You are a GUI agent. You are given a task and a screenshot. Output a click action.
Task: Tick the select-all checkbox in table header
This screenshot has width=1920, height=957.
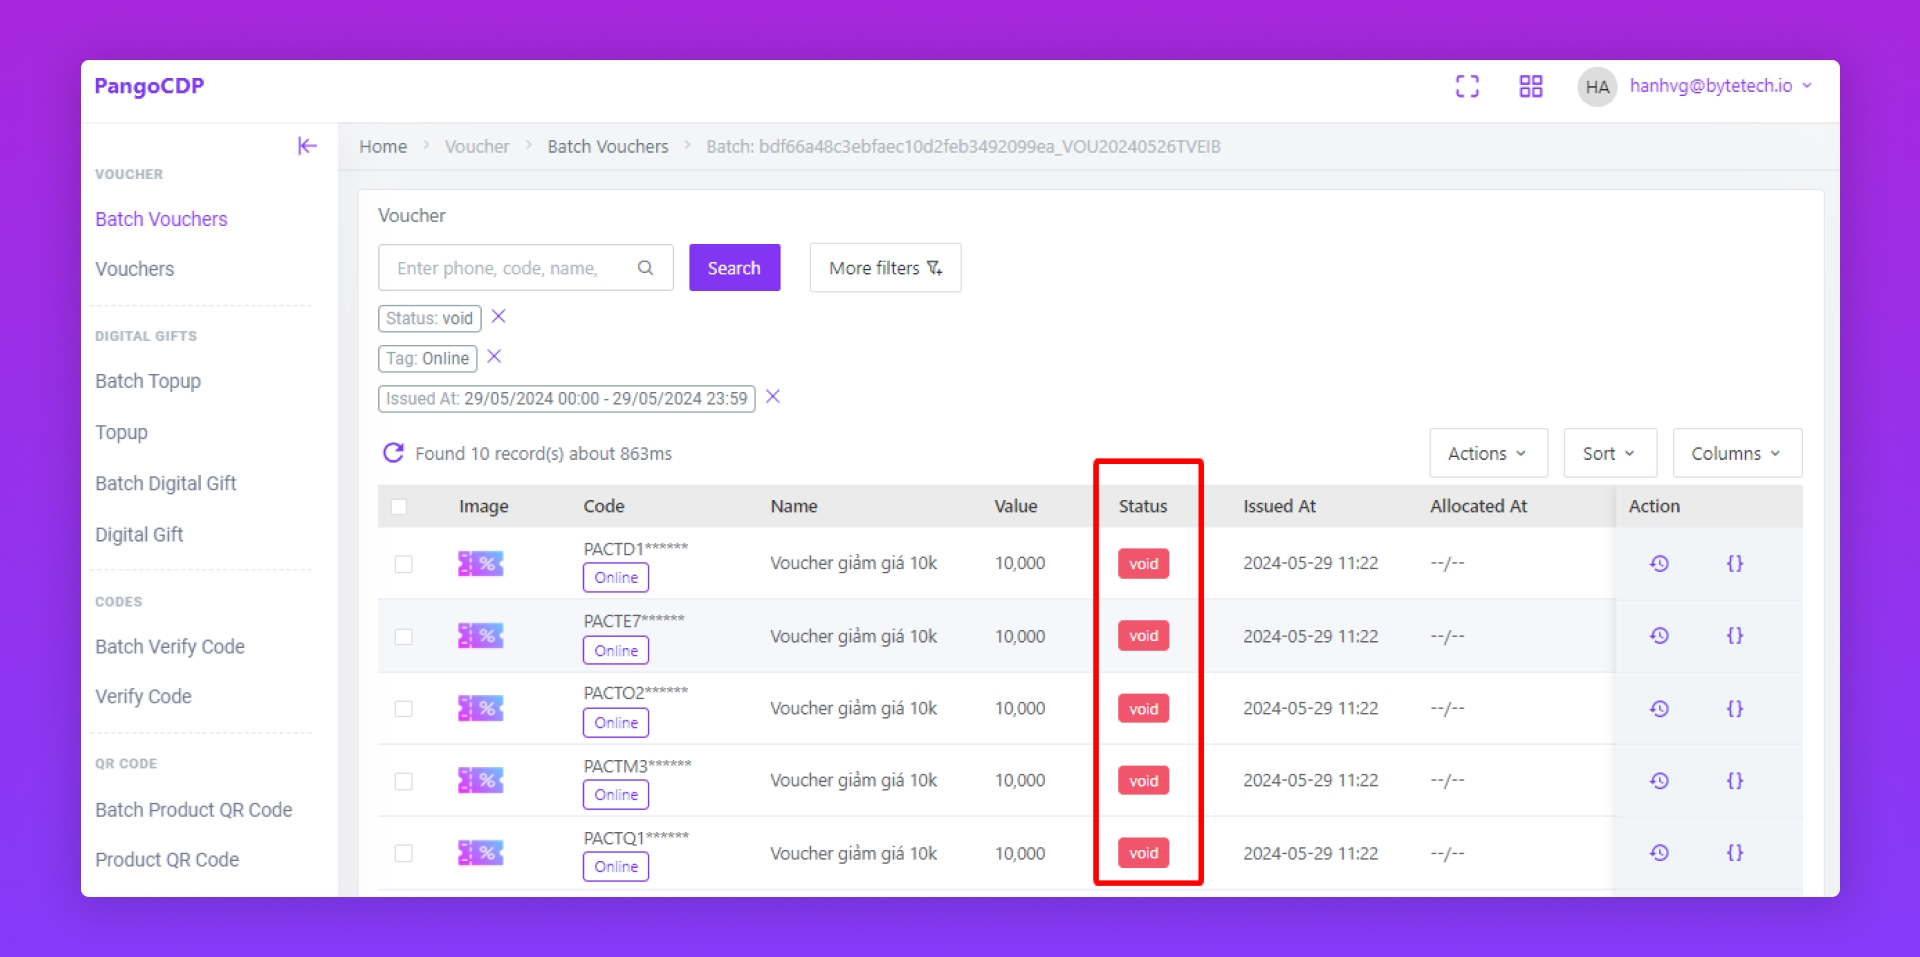click(399, 507)
